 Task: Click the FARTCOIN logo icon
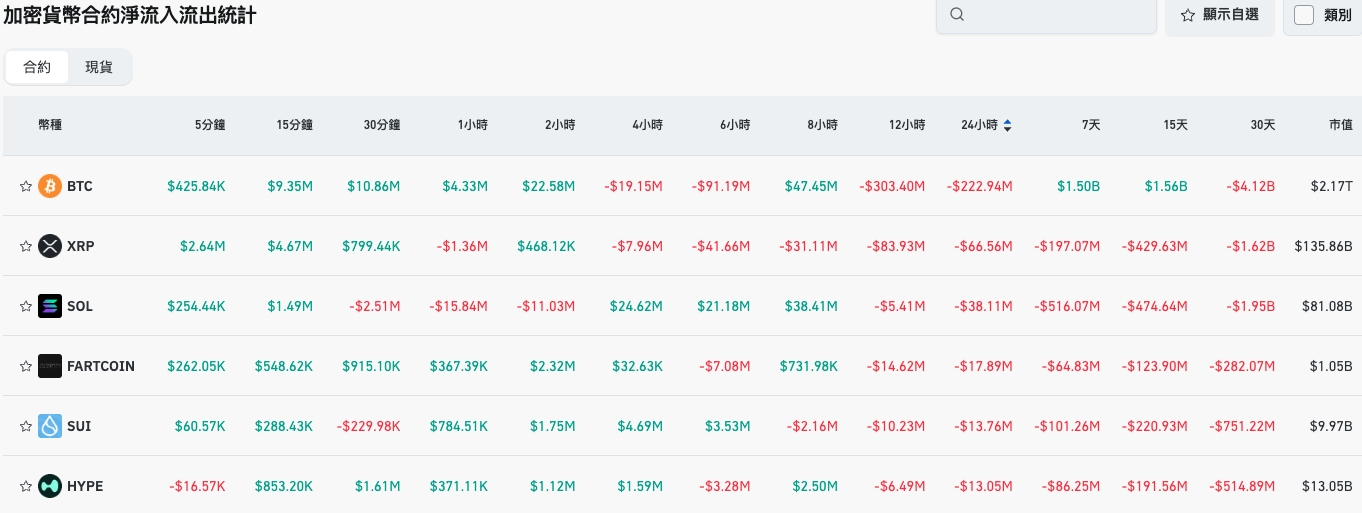coord(50,366)
